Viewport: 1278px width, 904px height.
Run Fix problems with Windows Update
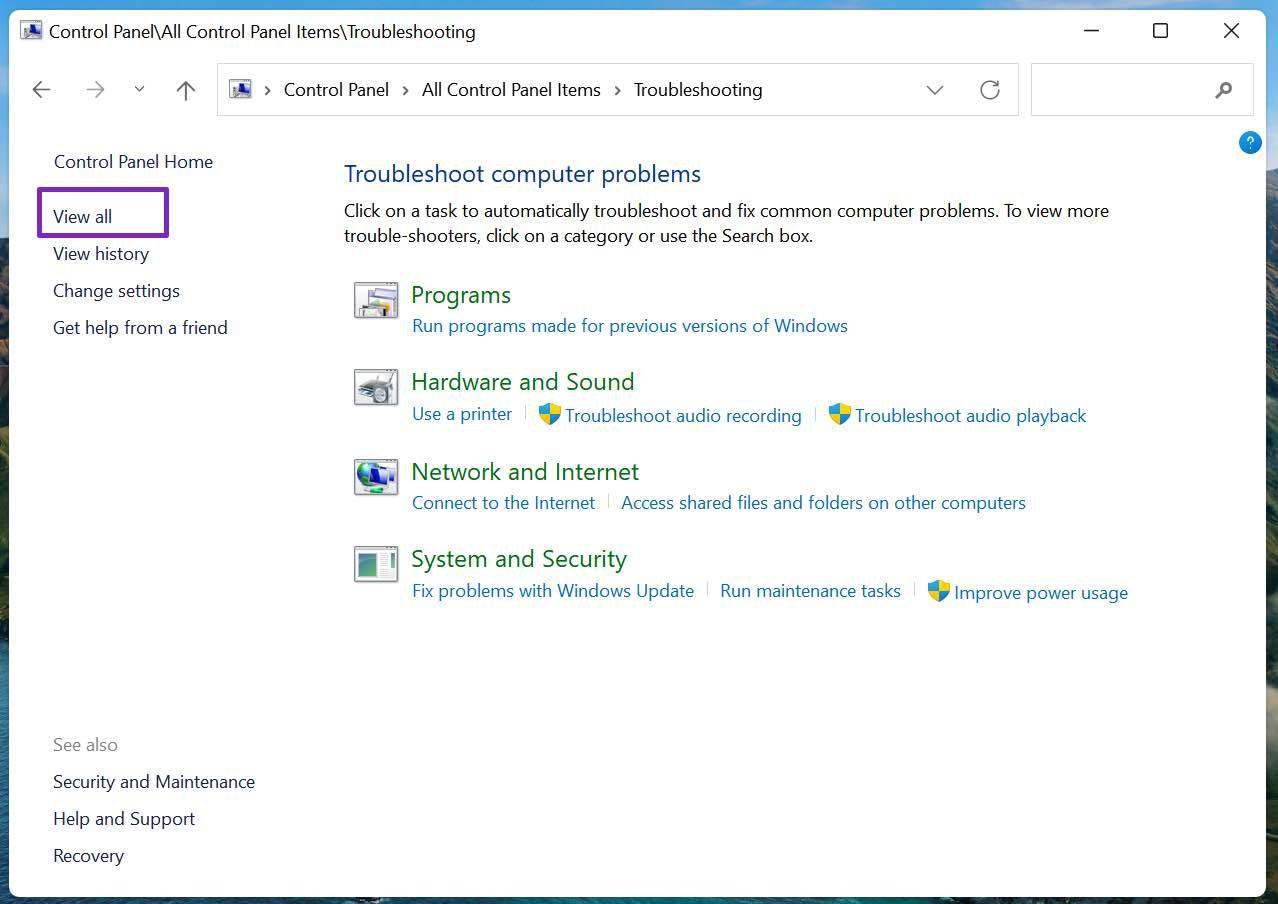[552, 591]
